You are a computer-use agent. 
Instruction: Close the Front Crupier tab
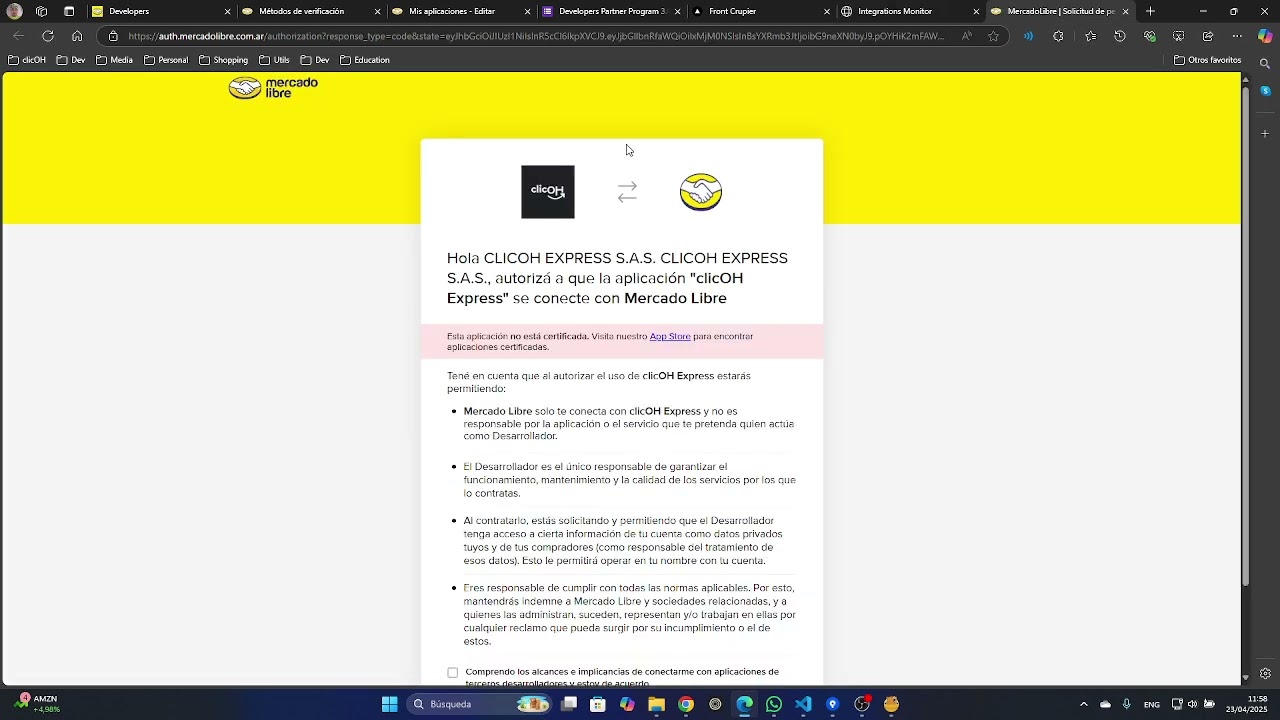point(827,12)
